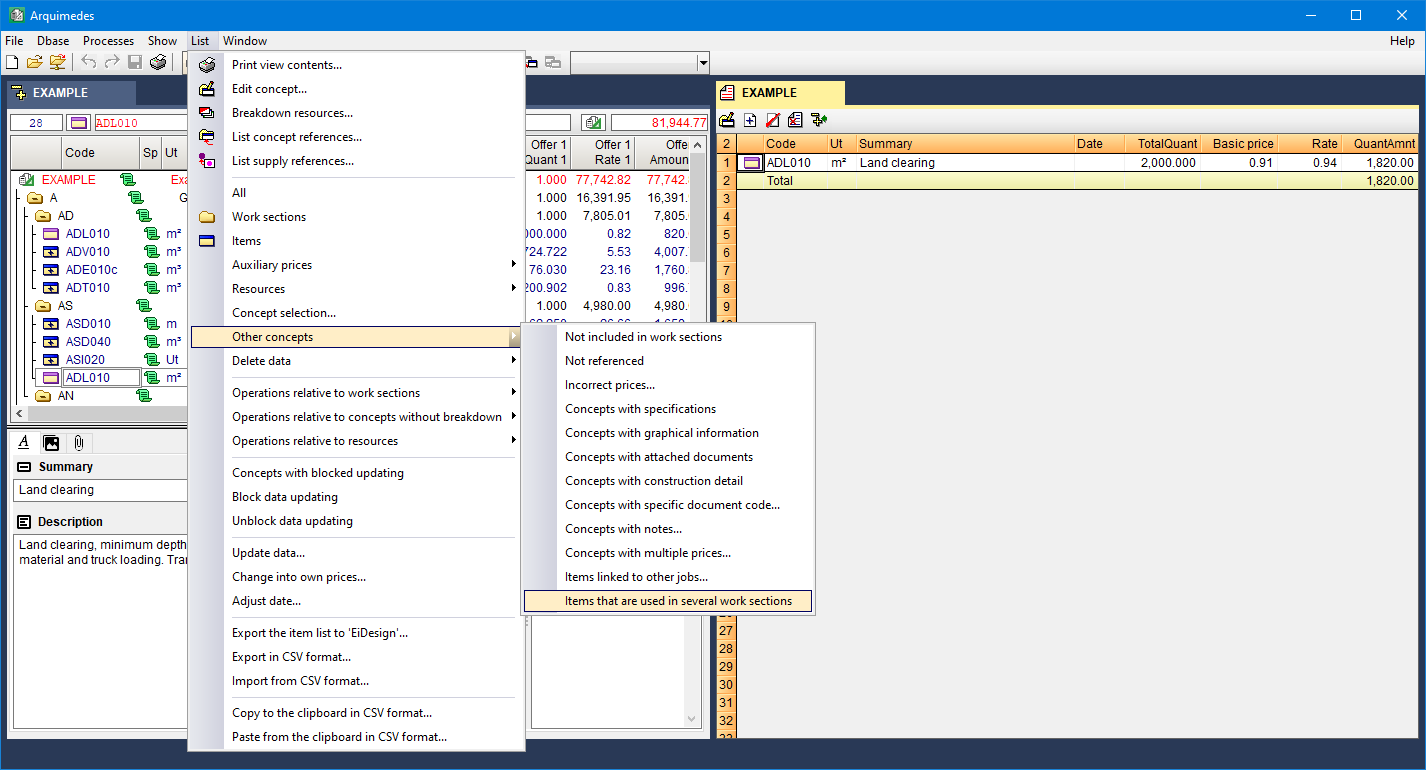
Task: Click the tree icon right of list toolbar
Action: (819, 120)
